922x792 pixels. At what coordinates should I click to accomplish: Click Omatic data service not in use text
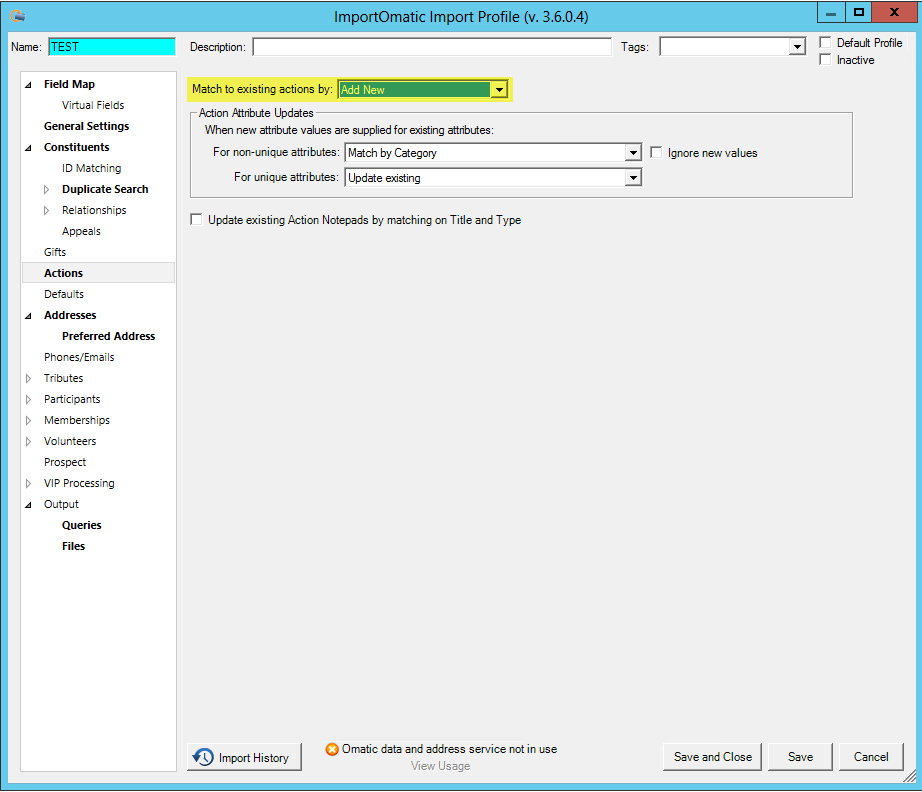point(449,749)
